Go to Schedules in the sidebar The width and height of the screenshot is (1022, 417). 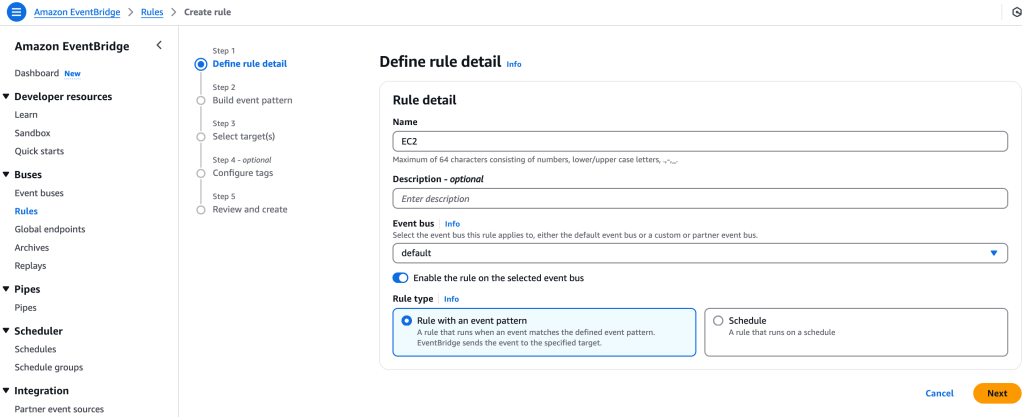tap(35, 349)
